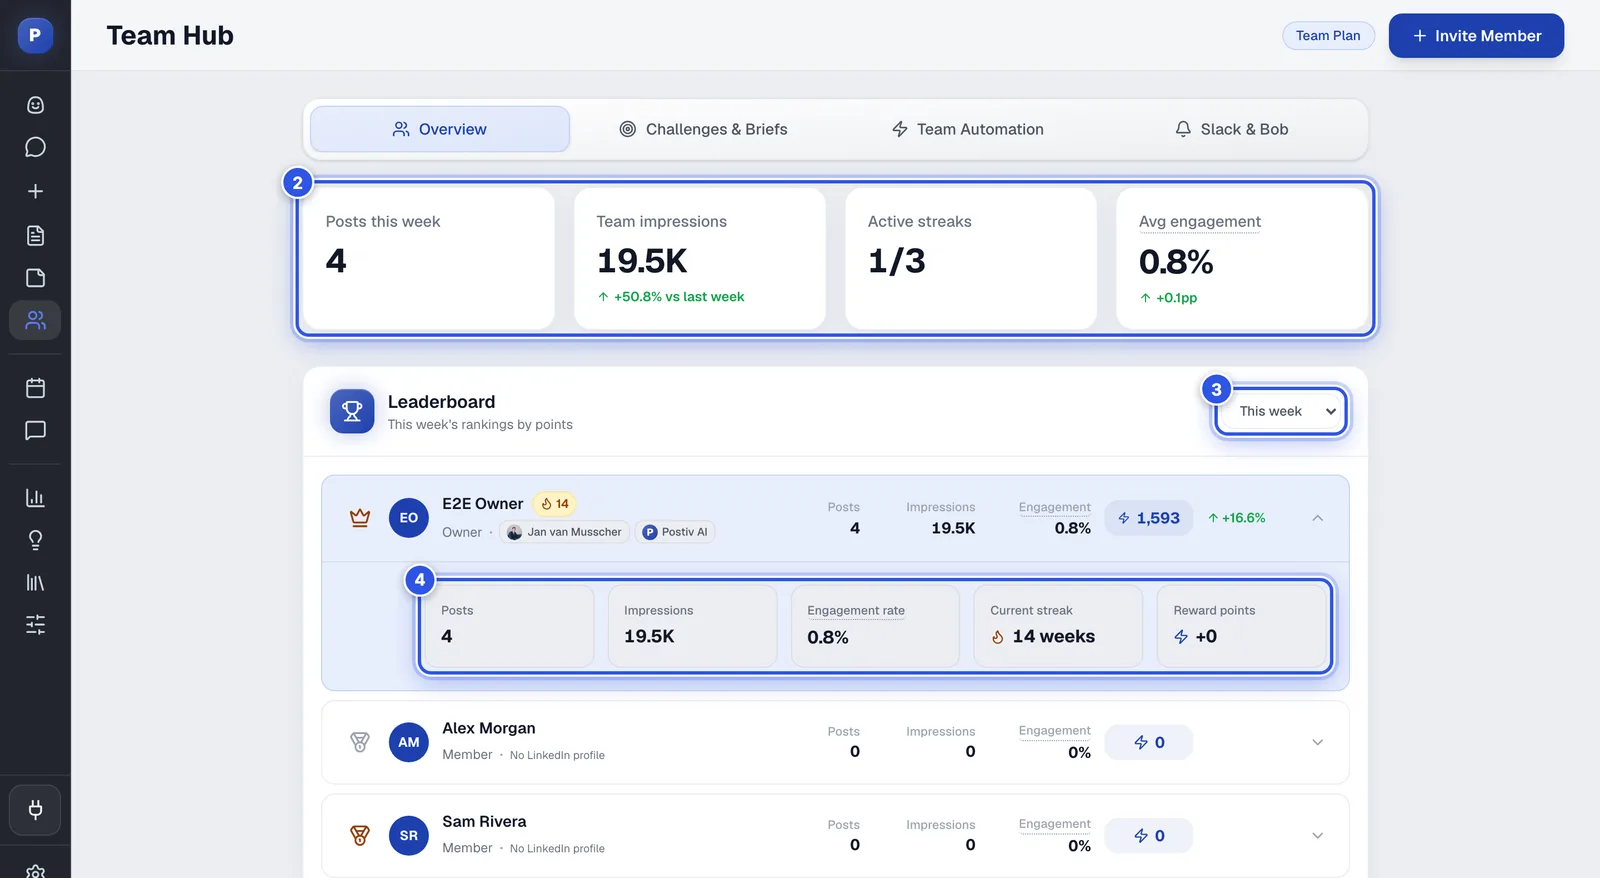Viewport: 1600px width, 878px height.
Task: Click the SR avatar circle
Action: click(x=409, y=835)
